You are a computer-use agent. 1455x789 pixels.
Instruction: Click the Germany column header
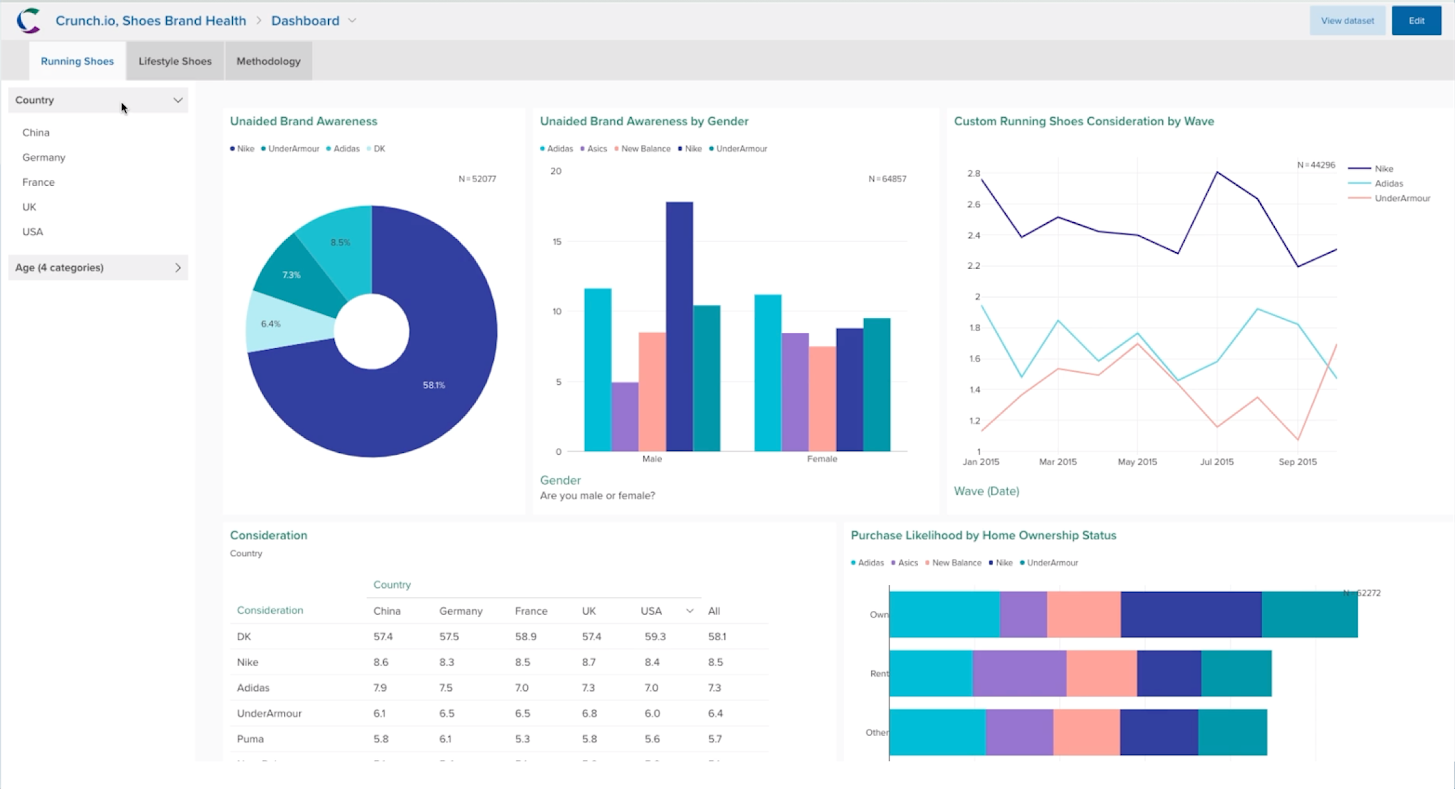coord(460,611)
